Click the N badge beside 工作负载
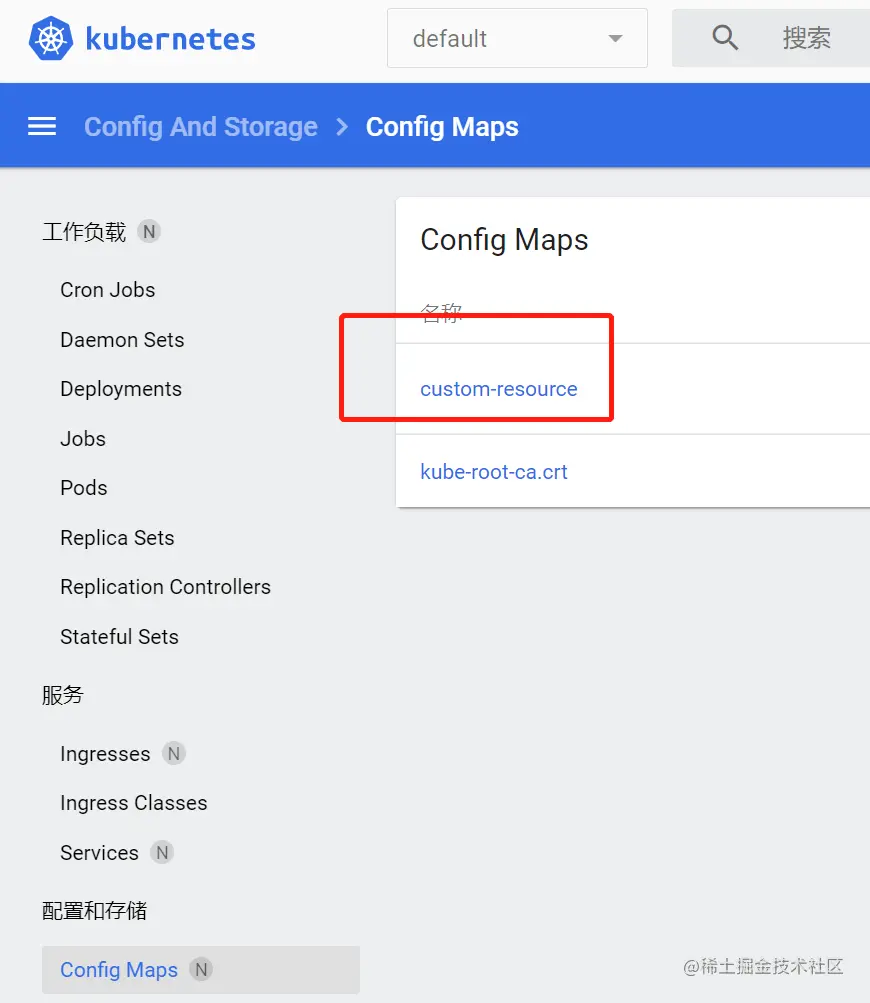Screen dimensions: 870x1003 (x=149, y=232)
